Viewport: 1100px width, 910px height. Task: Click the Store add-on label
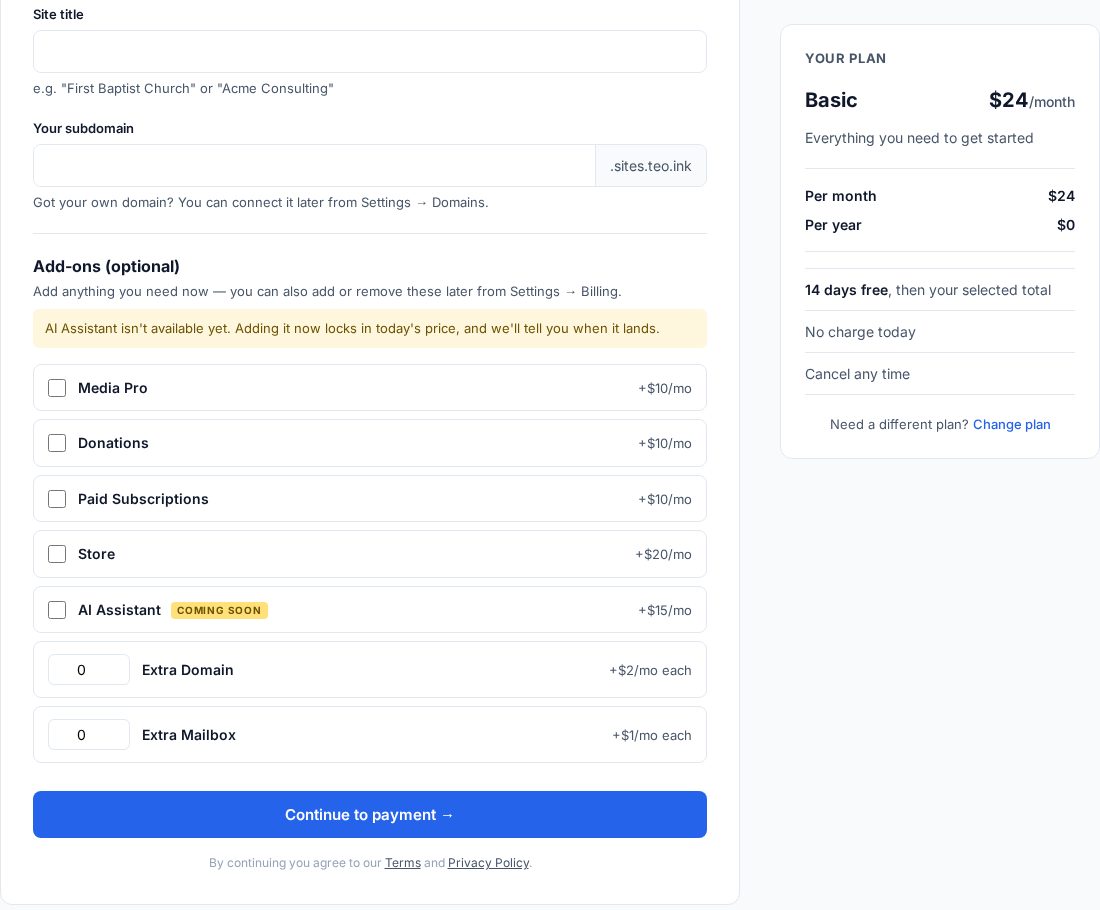tap(96, 554)
